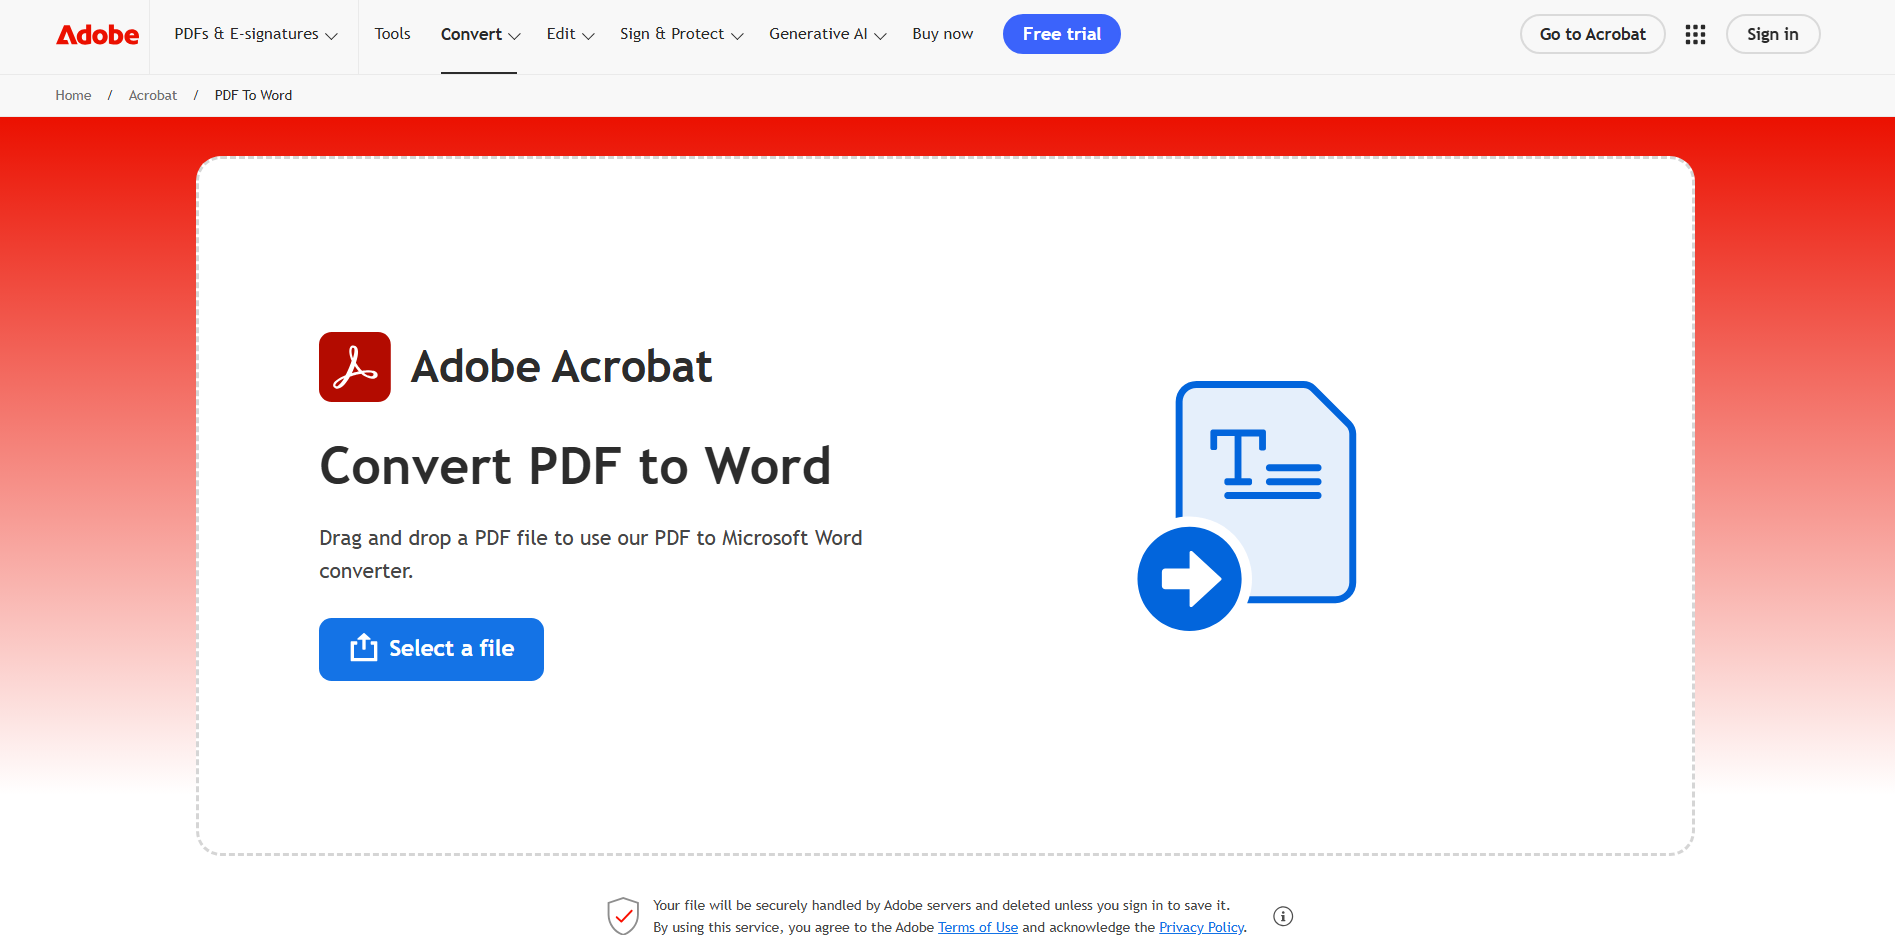Screen dimensions: 1895x945
Task: Click the Adobe logo in the header
Action: pos(97,35)
